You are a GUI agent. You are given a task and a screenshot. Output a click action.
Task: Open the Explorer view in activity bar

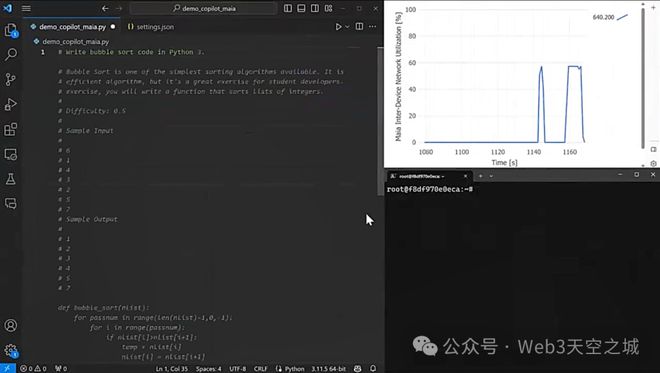(x=11, y=30)
